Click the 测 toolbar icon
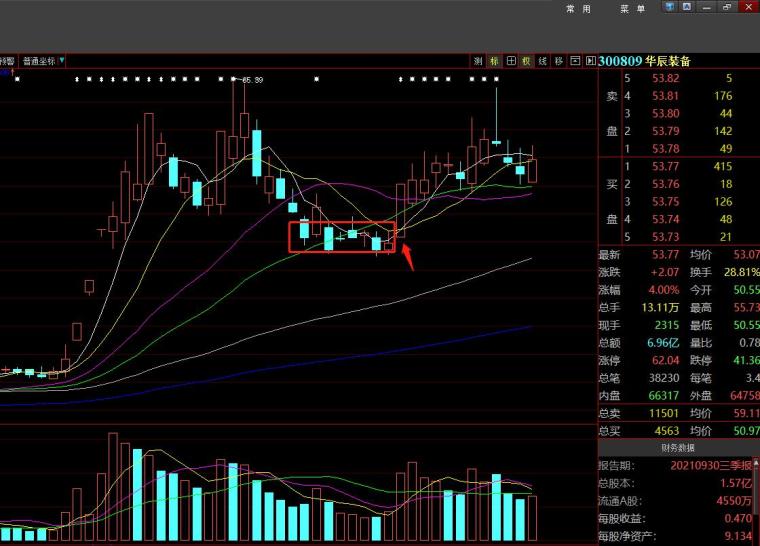This screenshot has height=546, width=760. pyautogui.click(x=478, y=61)
